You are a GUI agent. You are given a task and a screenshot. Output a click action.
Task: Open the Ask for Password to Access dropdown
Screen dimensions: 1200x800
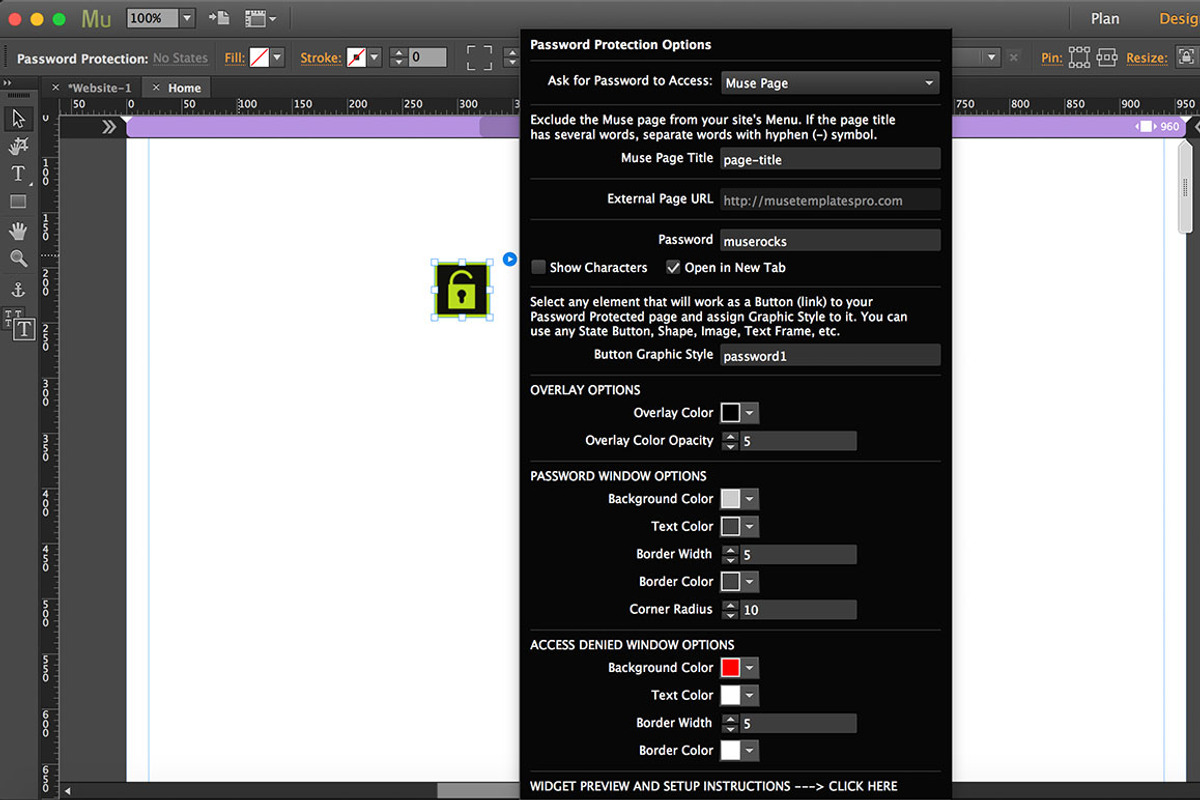[830, 83]
